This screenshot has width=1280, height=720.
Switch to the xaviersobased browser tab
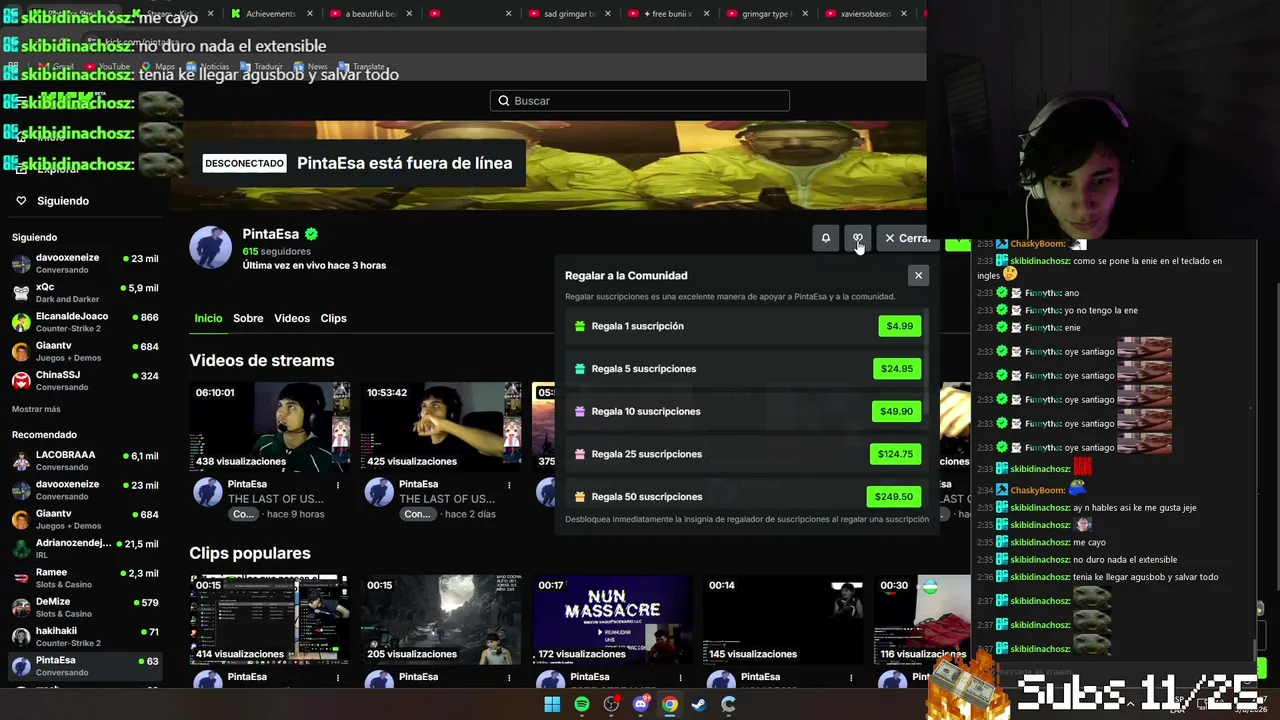pyautogui.click(x=864, y=14)
